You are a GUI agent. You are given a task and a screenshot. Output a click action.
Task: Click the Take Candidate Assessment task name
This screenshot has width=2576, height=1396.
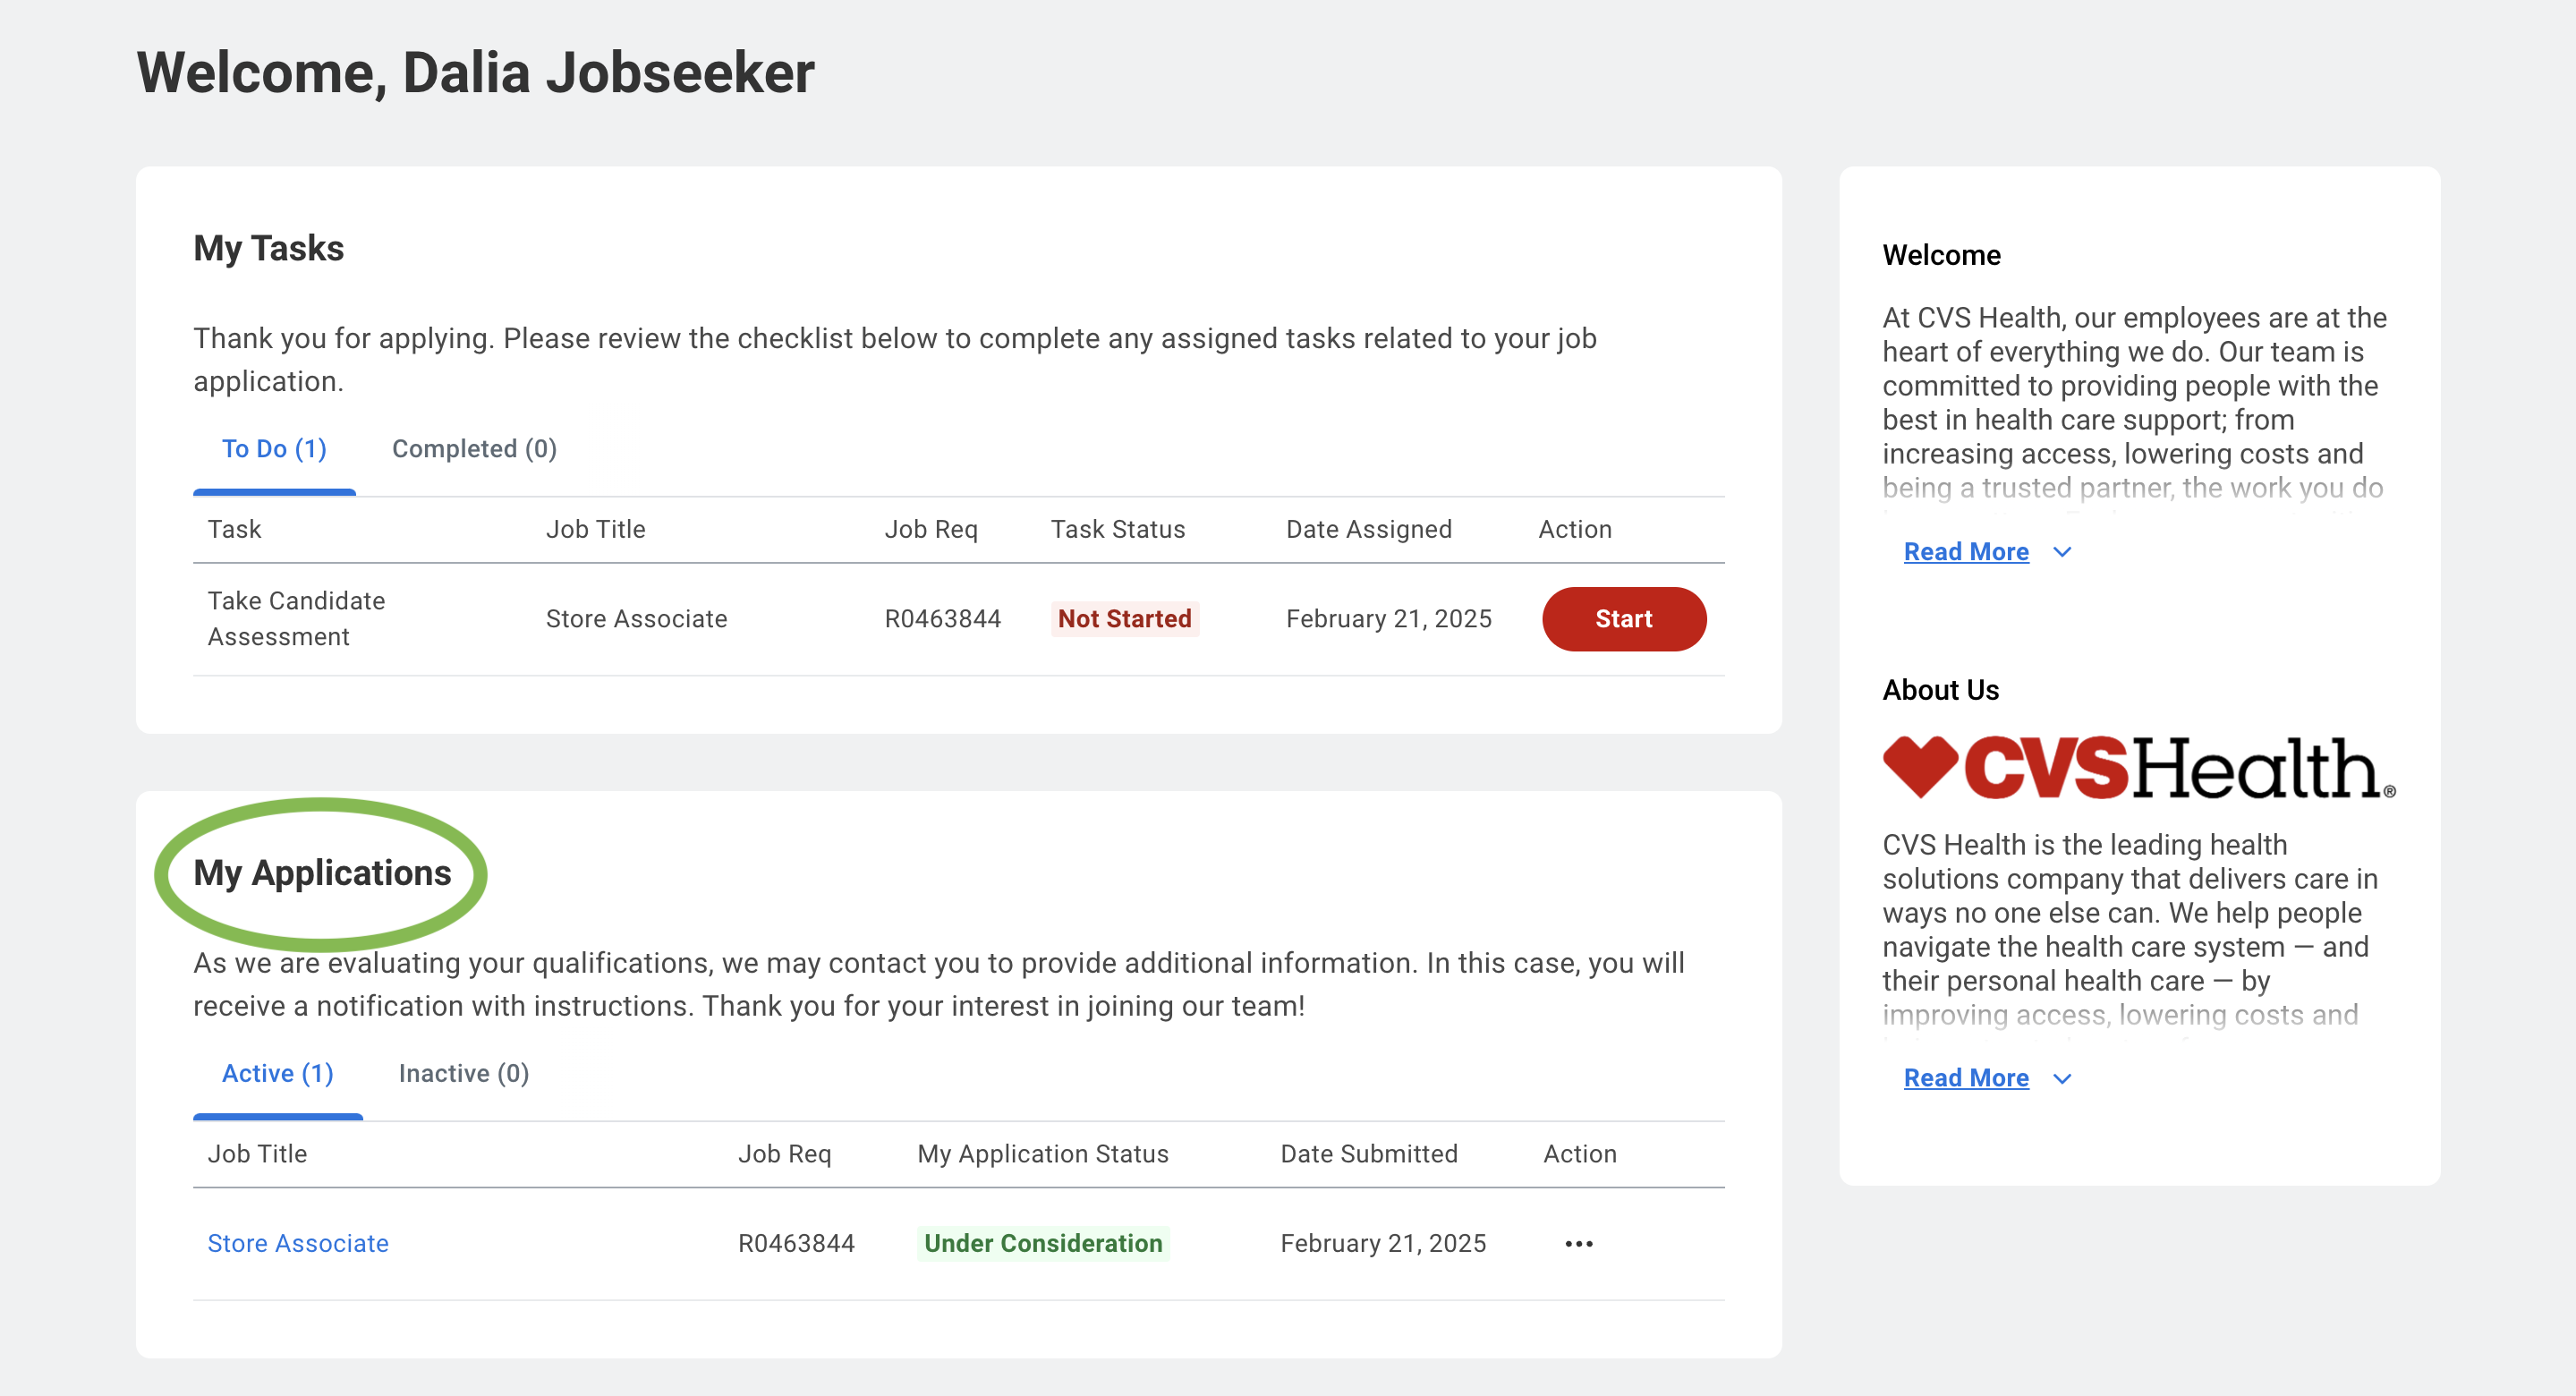tap(296, 619)
